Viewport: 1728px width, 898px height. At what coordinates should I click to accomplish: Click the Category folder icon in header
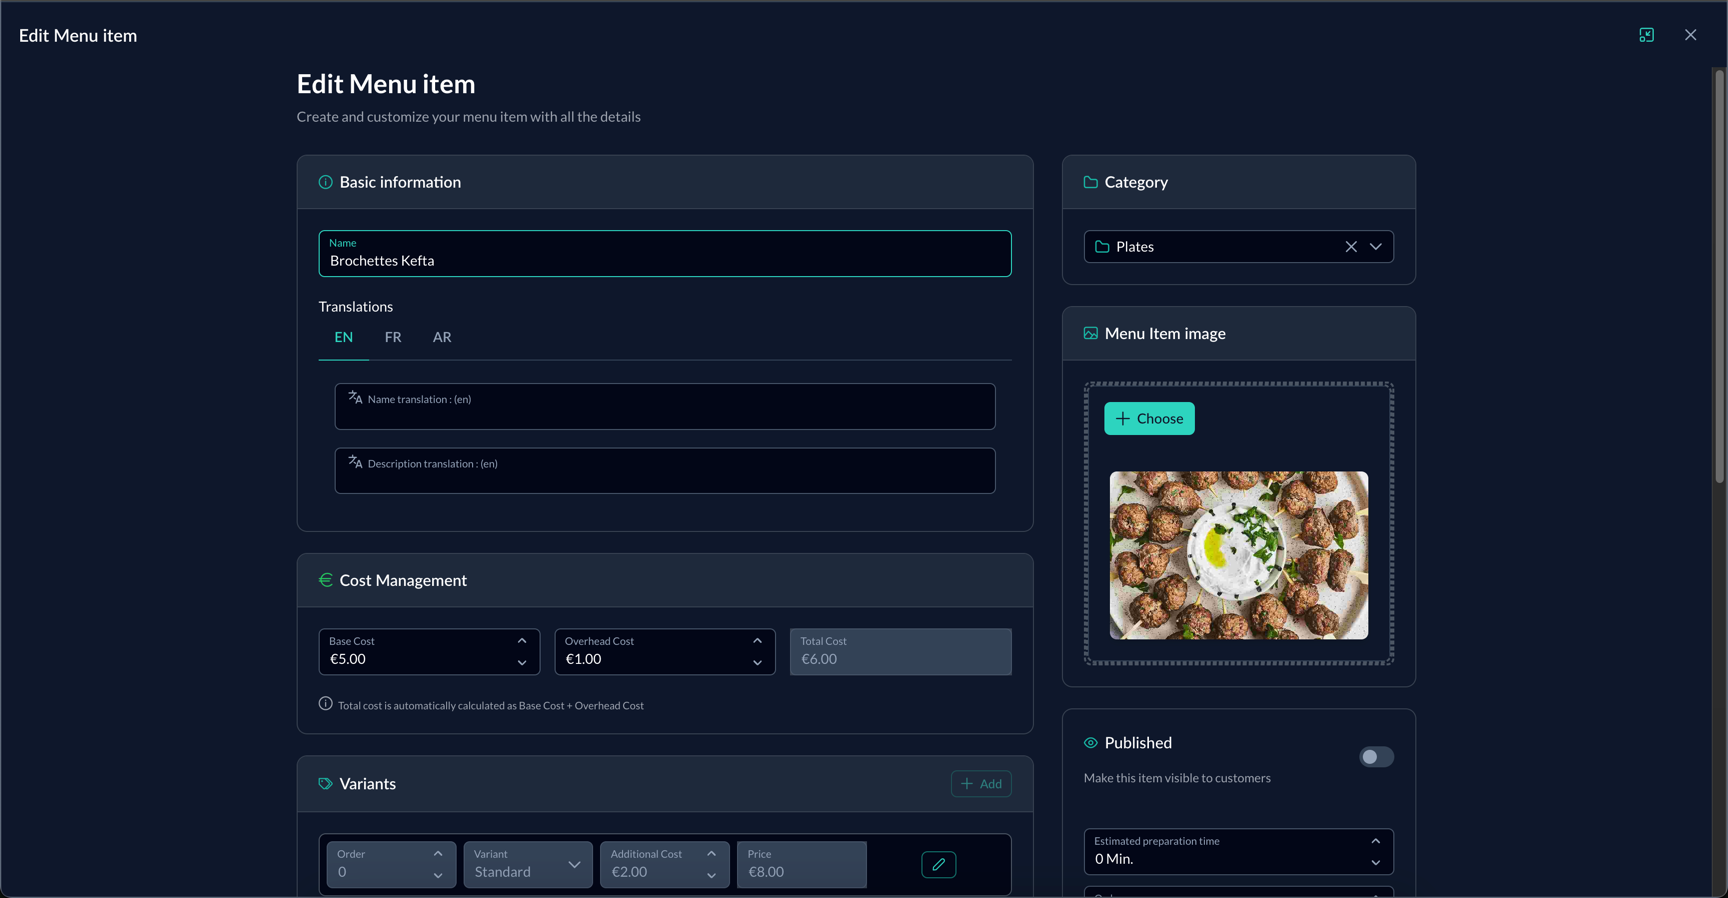[x=1090, y=182]
